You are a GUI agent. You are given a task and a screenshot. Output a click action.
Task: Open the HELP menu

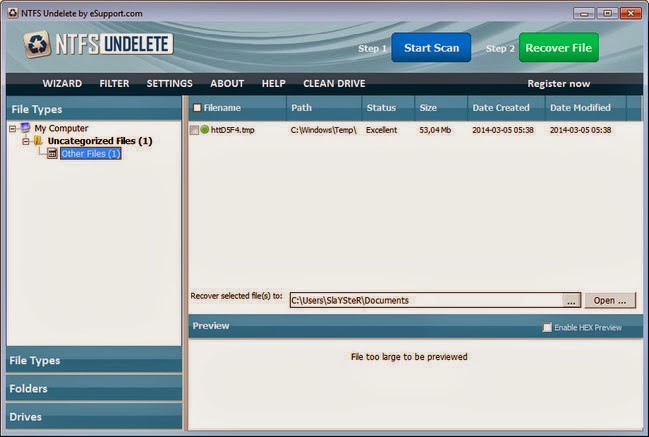(x=273, y=84)
